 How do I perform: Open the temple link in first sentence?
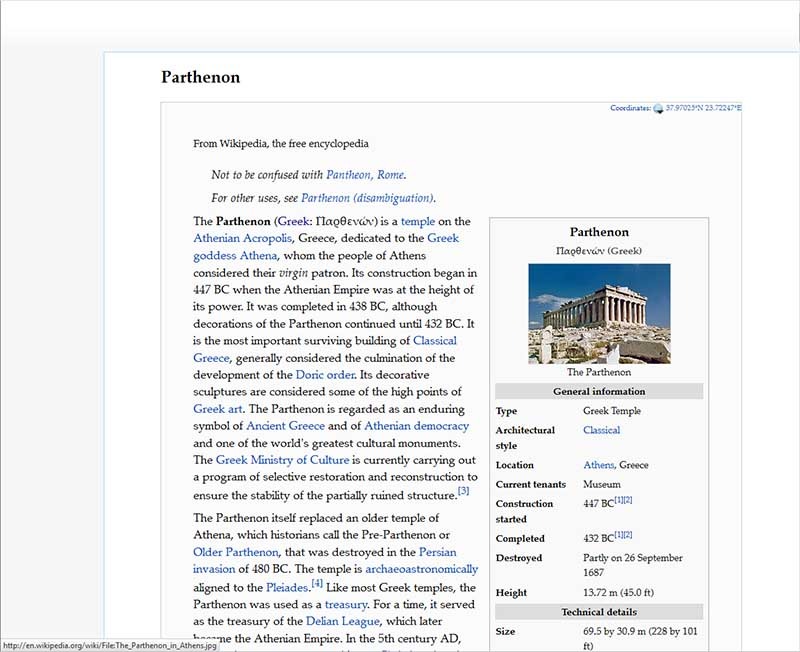[x=418, y=221]
